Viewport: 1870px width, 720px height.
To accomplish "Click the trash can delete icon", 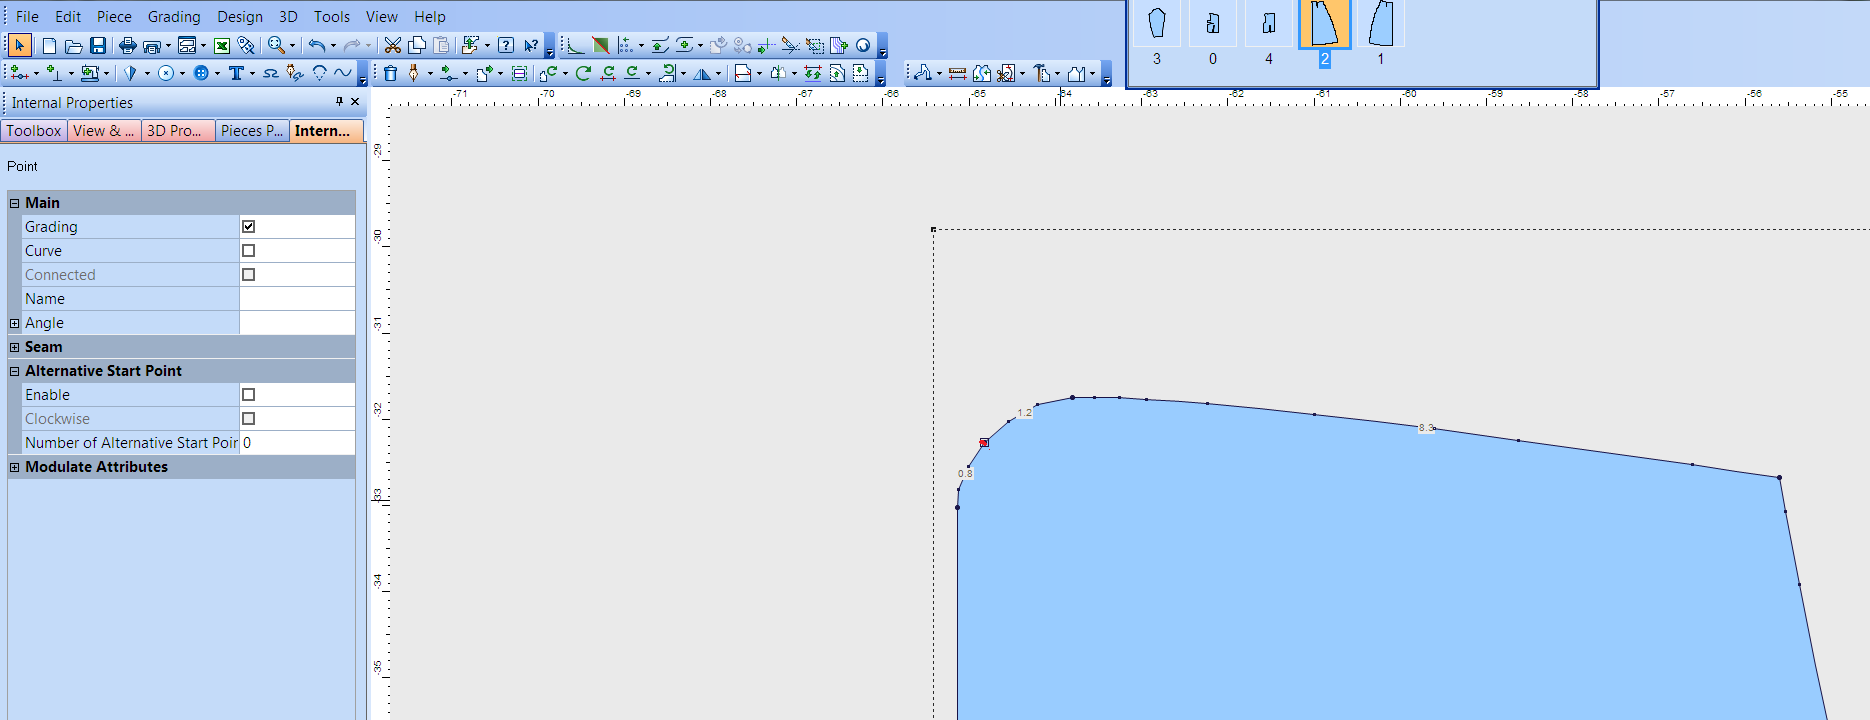I will pyautogui.click(x=391, y=73).
